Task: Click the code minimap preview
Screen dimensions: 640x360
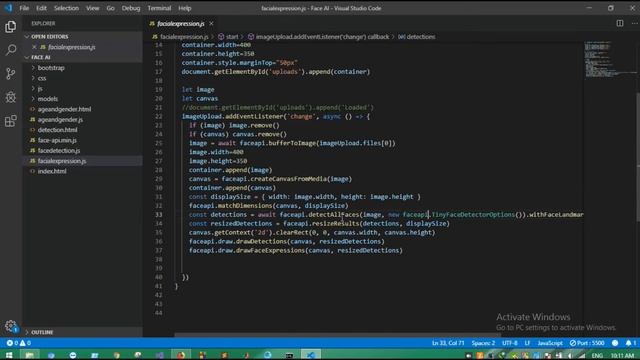Action: pyautogui.click(x=609, y=60)
